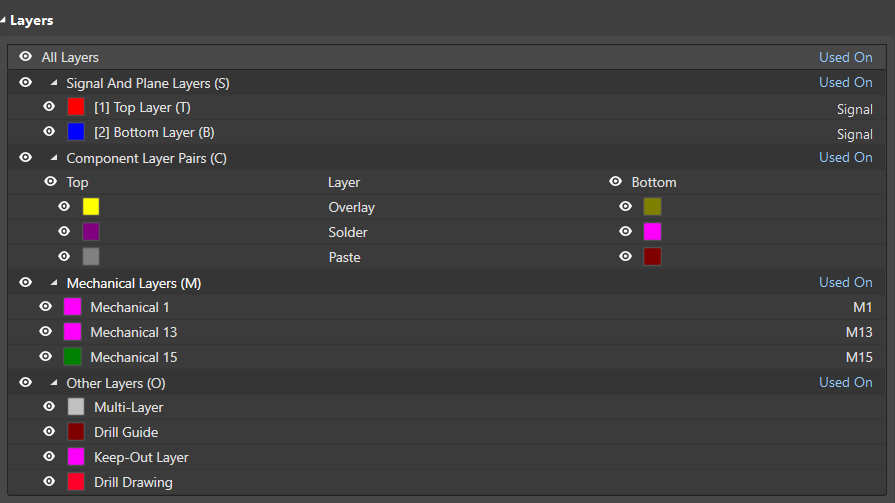895x503 pixels.
Task: Toggle eye icon for Keep-Out Layer
Action: click(x=49, y=457)
